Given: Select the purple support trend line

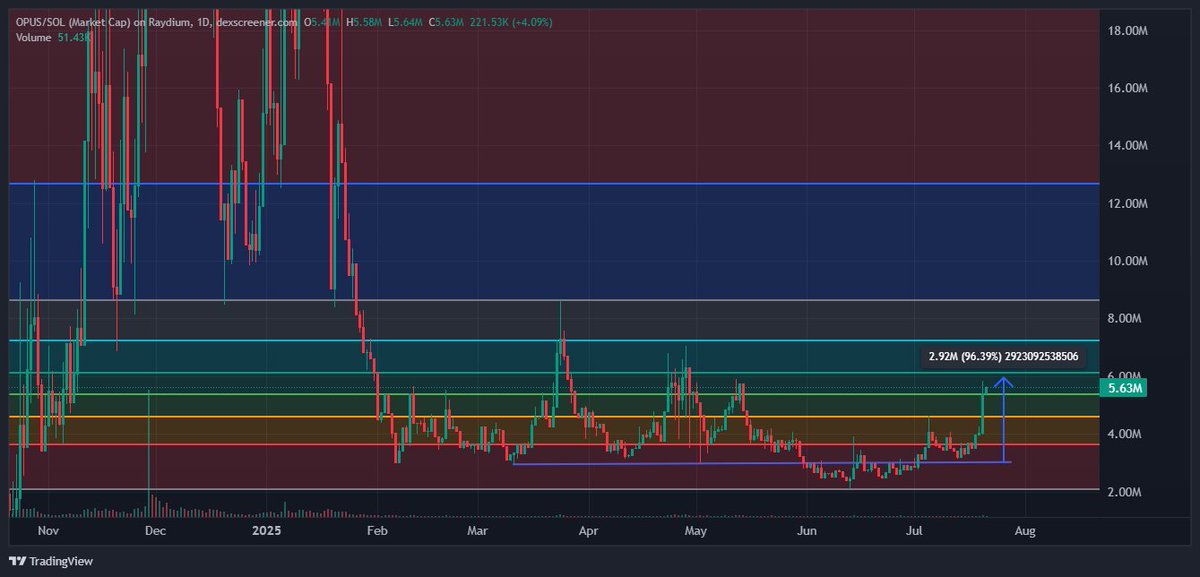Looking at the screenshot, I should coord(761,462).
